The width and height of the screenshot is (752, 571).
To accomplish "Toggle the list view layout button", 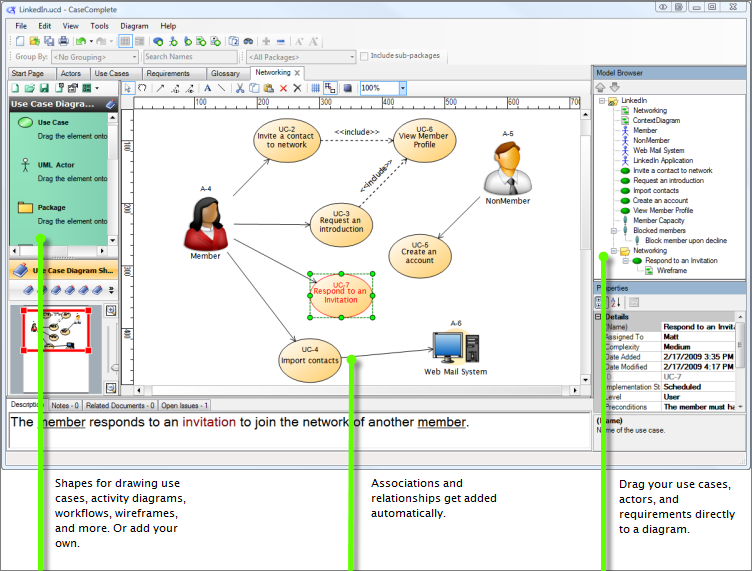I will (x=125, y=42).
